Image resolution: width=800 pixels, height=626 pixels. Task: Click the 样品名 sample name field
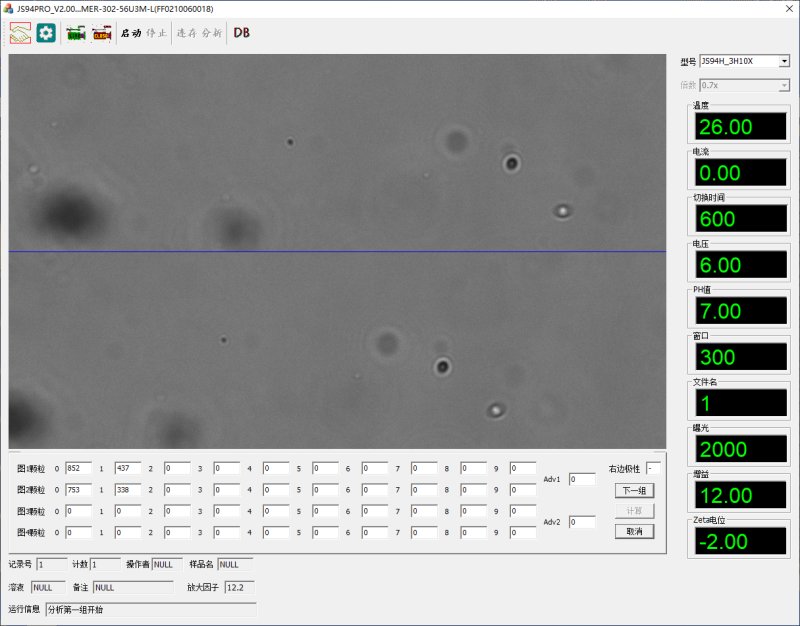coord(235,565)
